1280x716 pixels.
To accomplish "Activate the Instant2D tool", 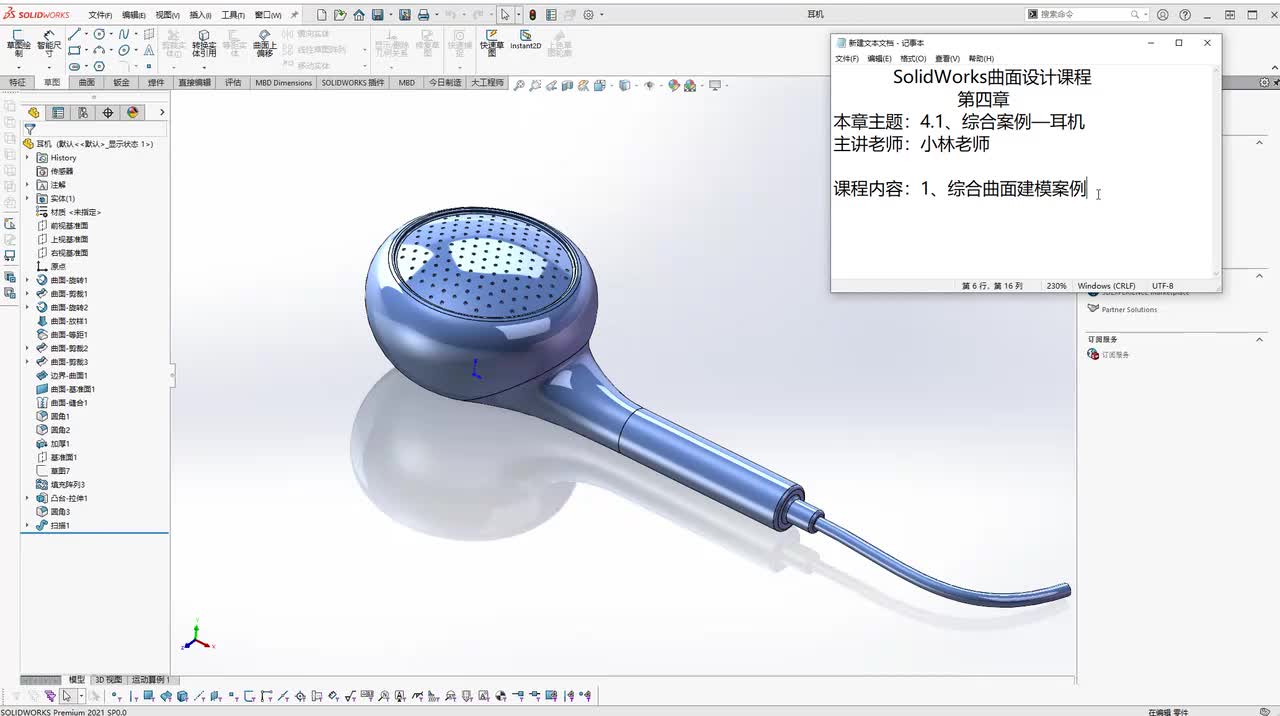I will (525, 41).
